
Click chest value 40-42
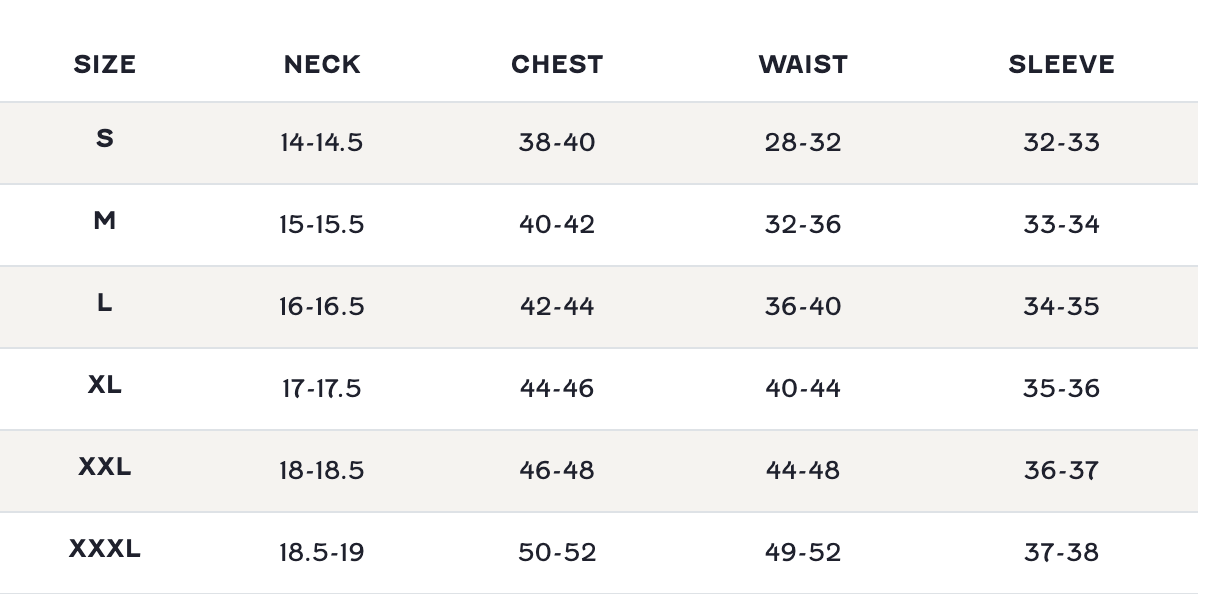tap(557, 225)
